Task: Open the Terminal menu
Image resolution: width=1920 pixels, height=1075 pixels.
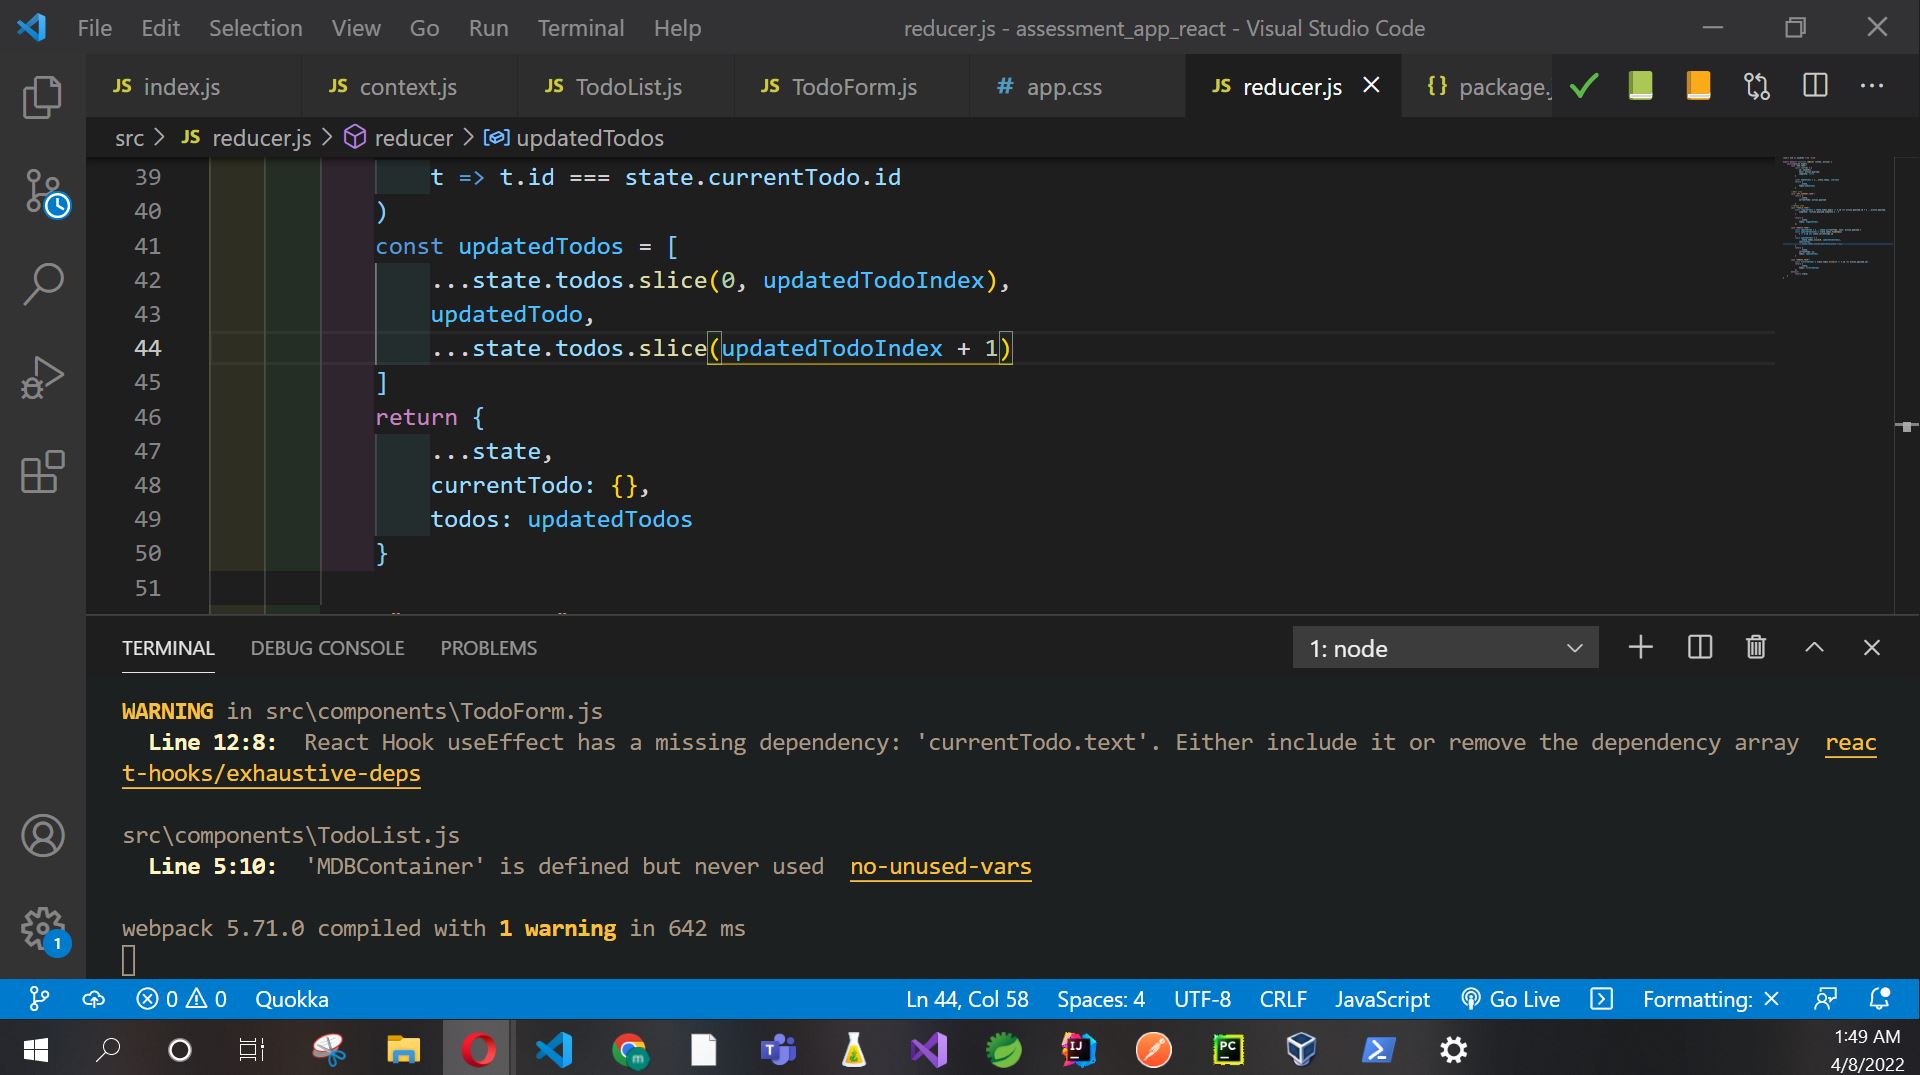Action: (581, 28)
